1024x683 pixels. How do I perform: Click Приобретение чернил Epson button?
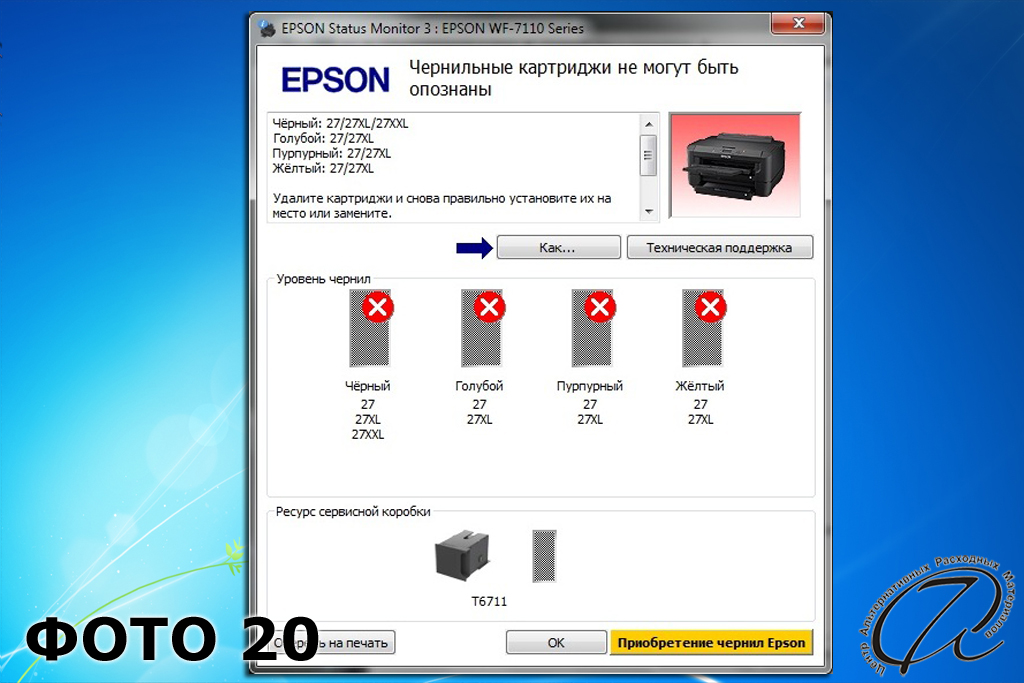click(711, 643)
